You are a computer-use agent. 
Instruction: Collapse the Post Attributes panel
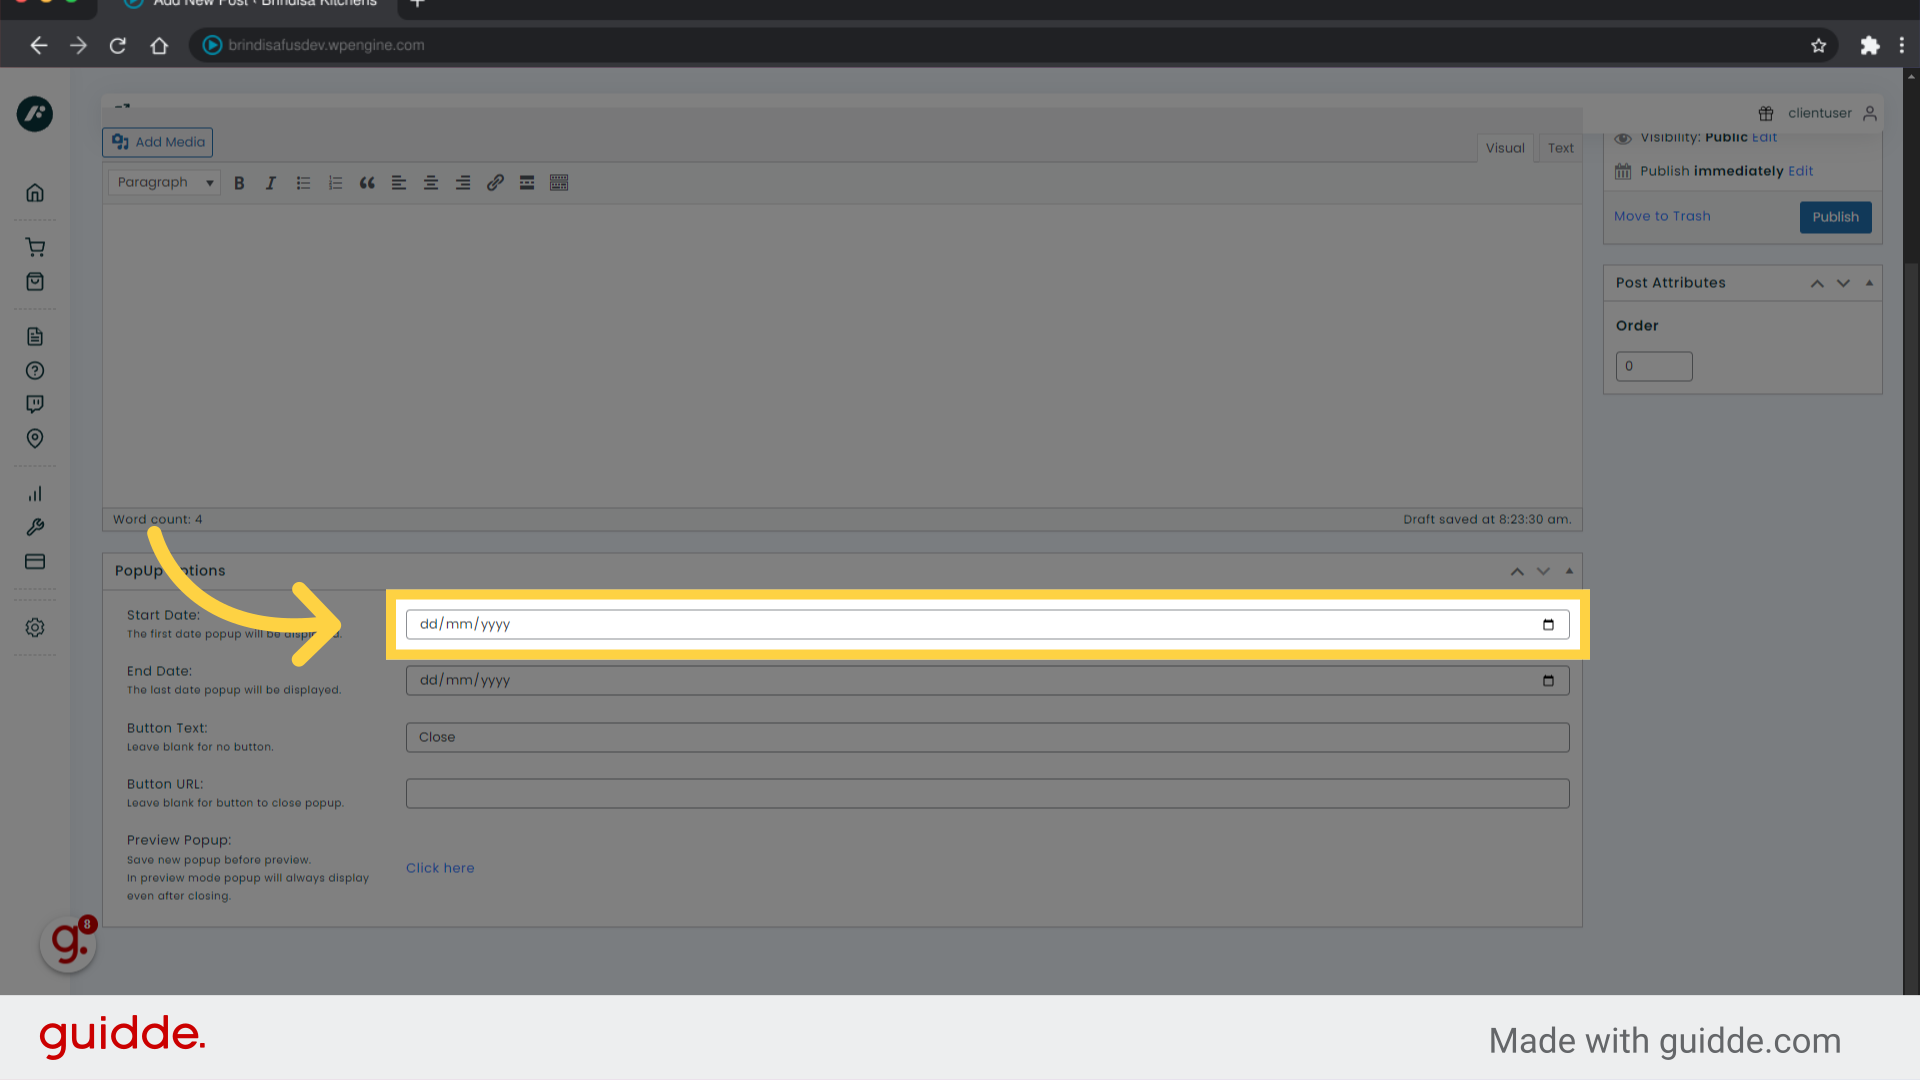pos(1869,283)
